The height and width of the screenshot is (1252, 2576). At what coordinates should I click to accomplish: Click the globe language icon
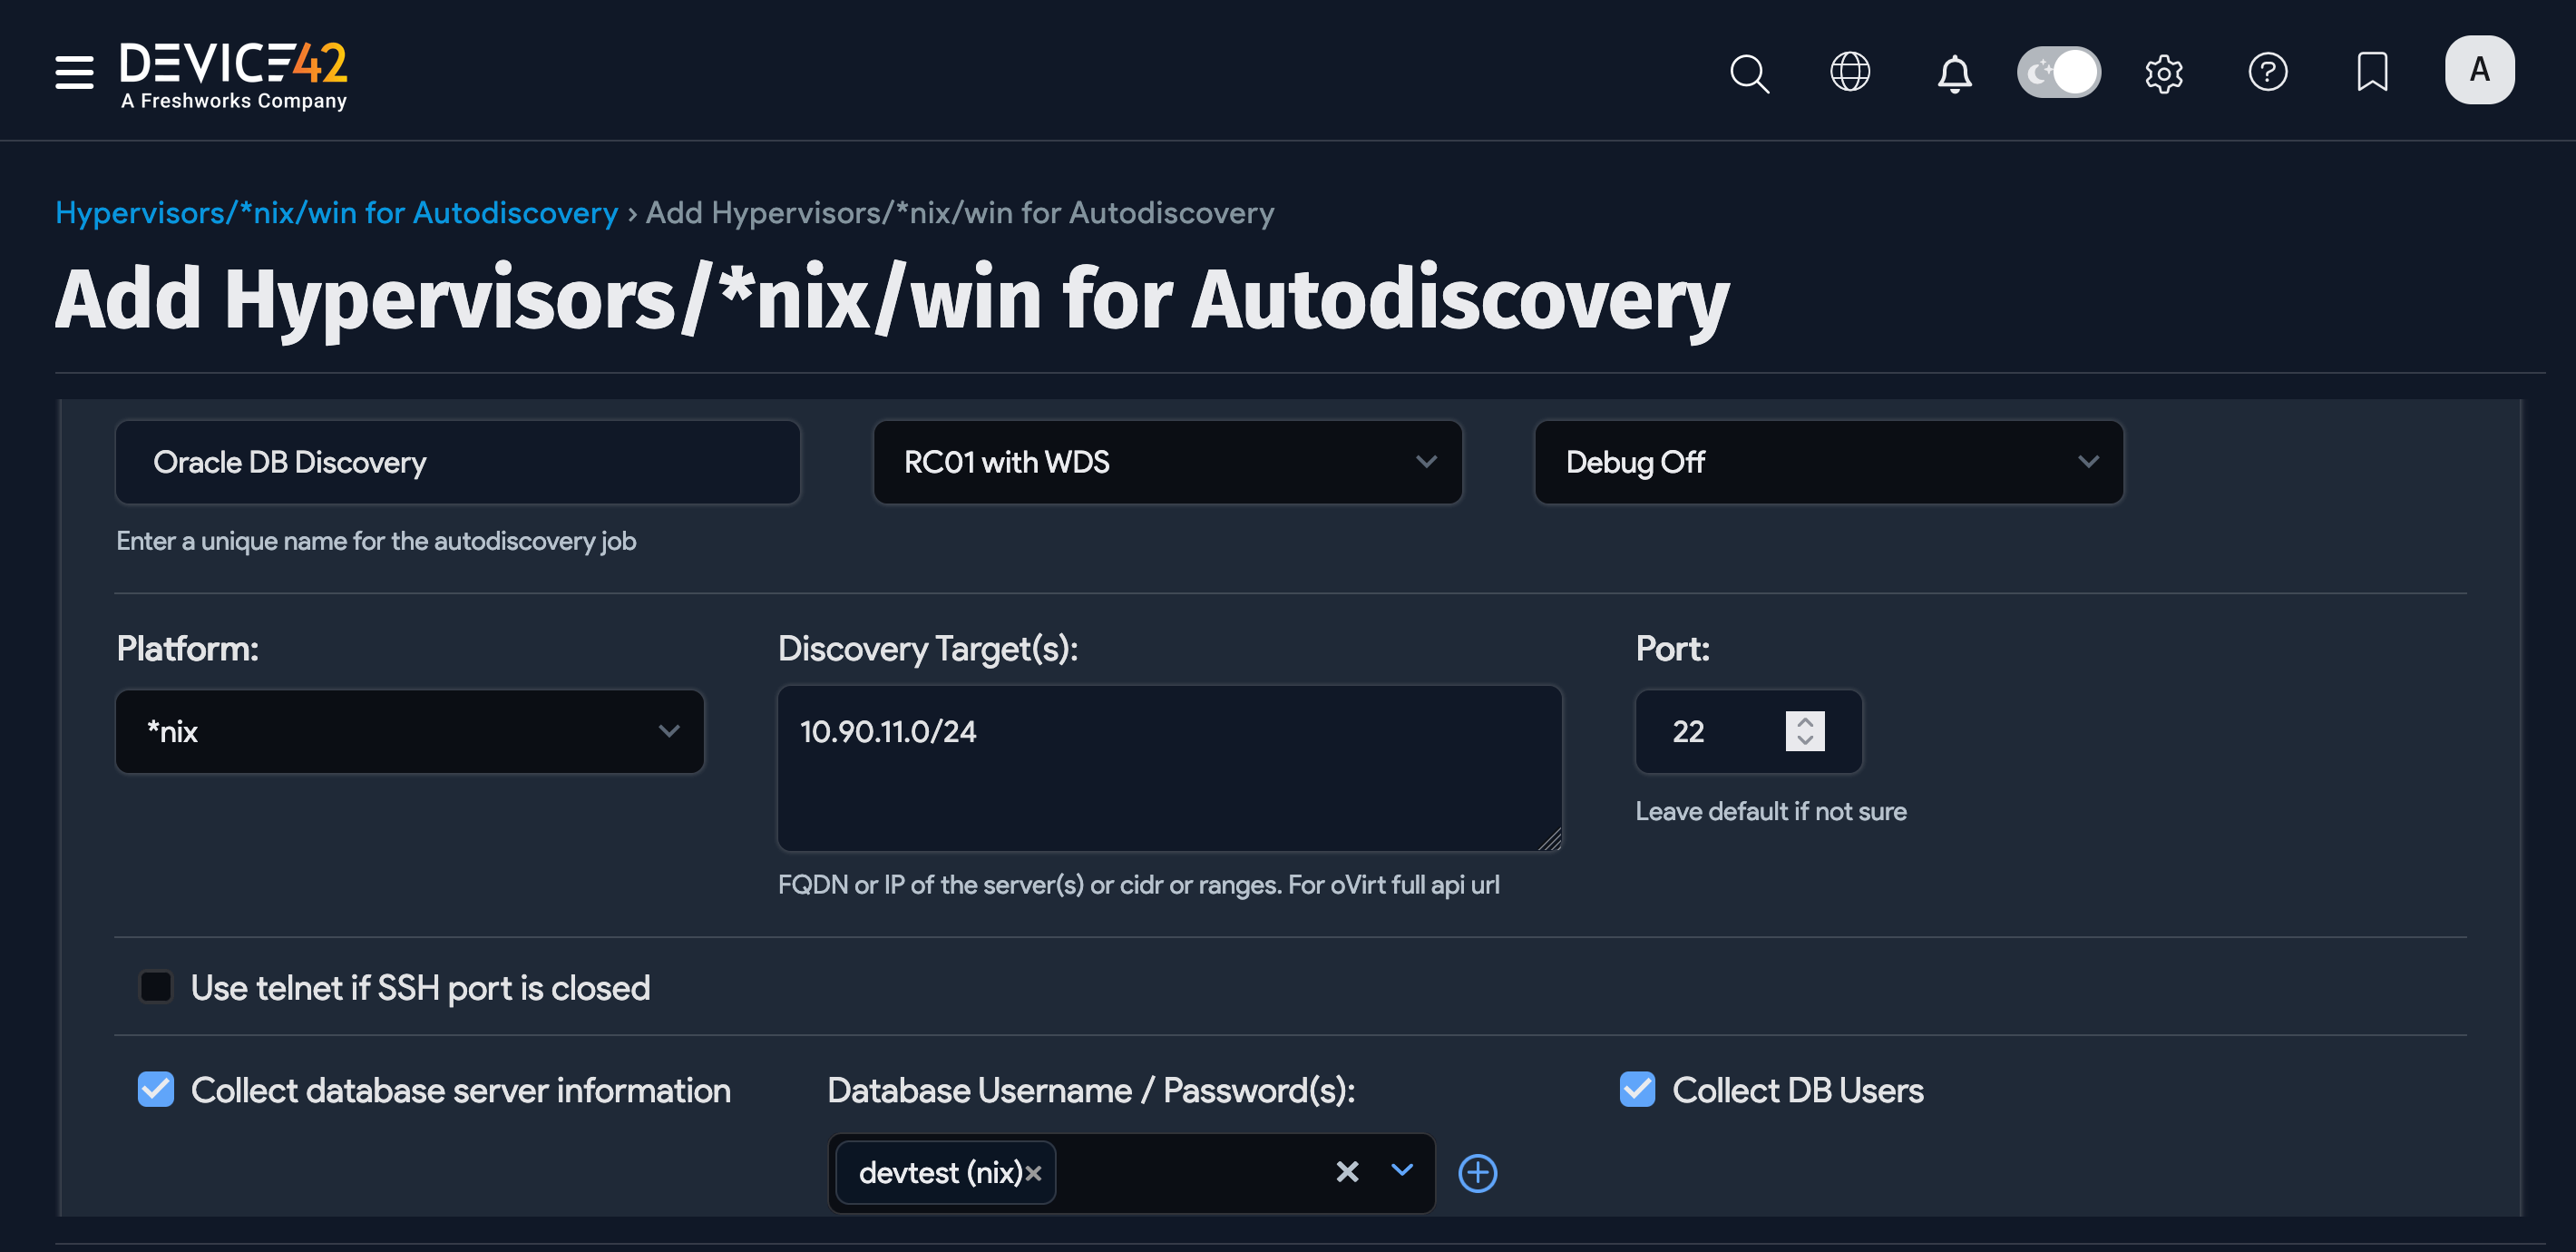click(x=1850, y=71)
